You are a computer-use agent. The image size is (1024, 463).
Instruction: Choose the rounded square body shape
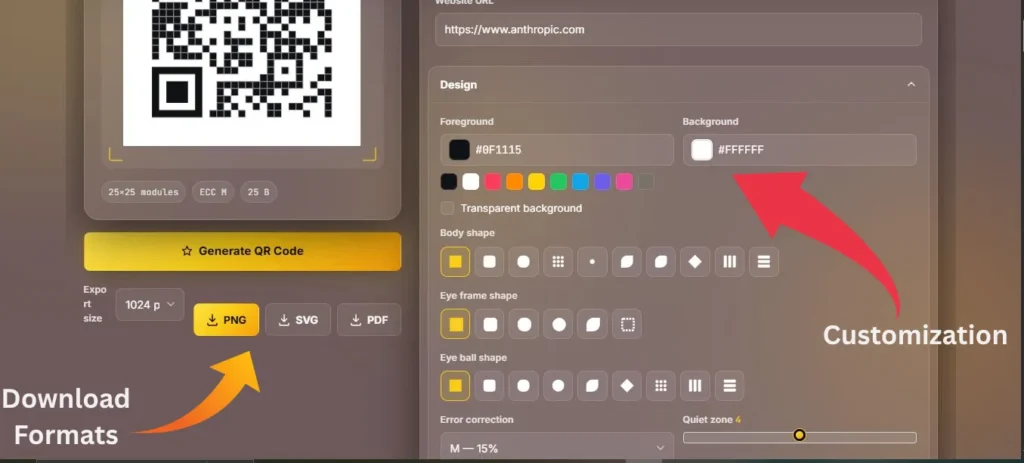(x=489, y=262)
